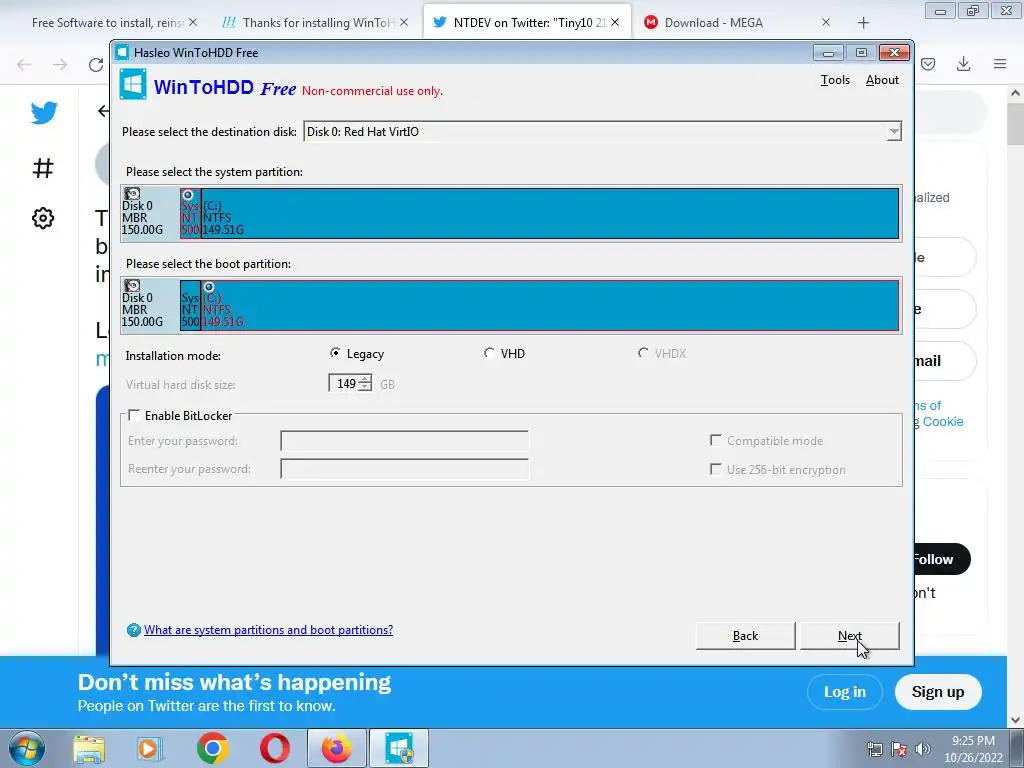Click the help question-mark icon
The image size is (1024, 768).
(134, 630)
